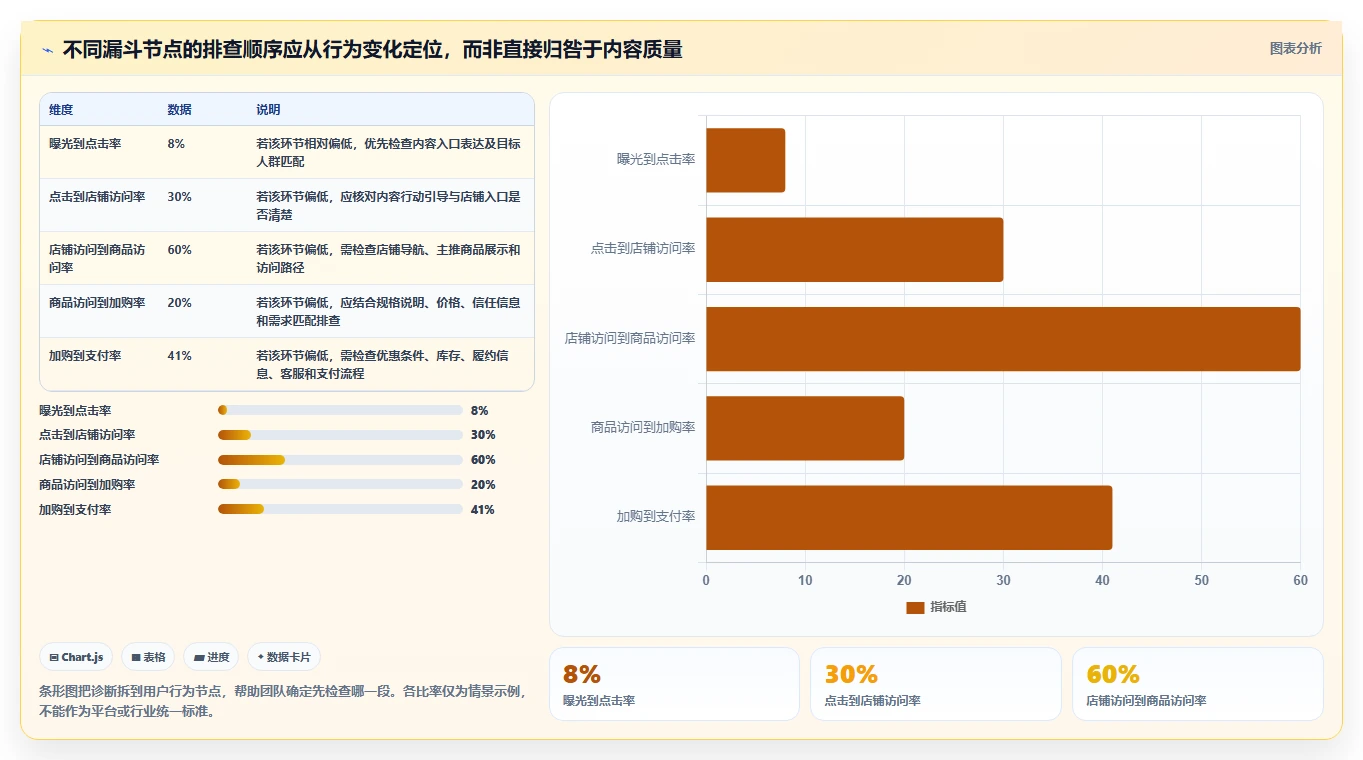Click description starting 若该环节相对偏低
The height and width of the screenshot is (760, 1363).
[x=388, y=153]
